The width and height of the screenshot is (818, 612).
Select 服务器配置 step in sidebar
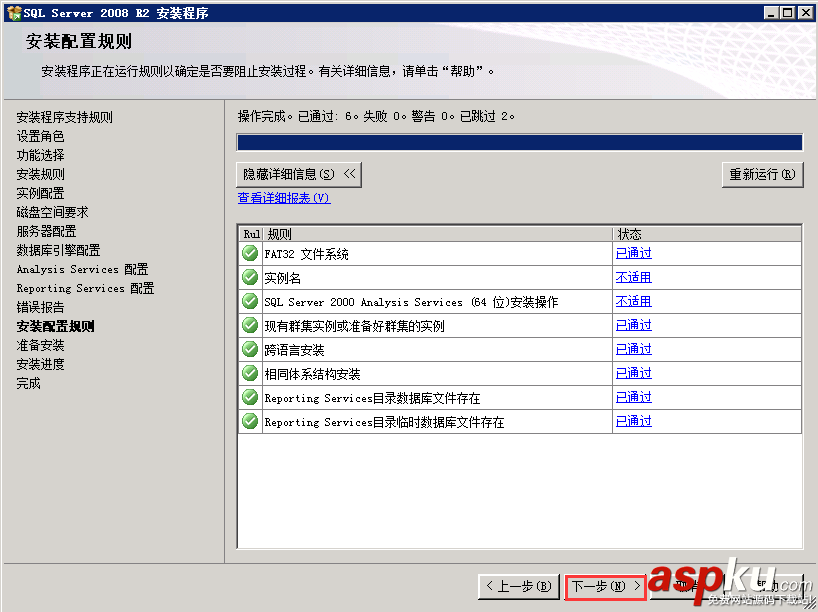(x=46, y=231)
